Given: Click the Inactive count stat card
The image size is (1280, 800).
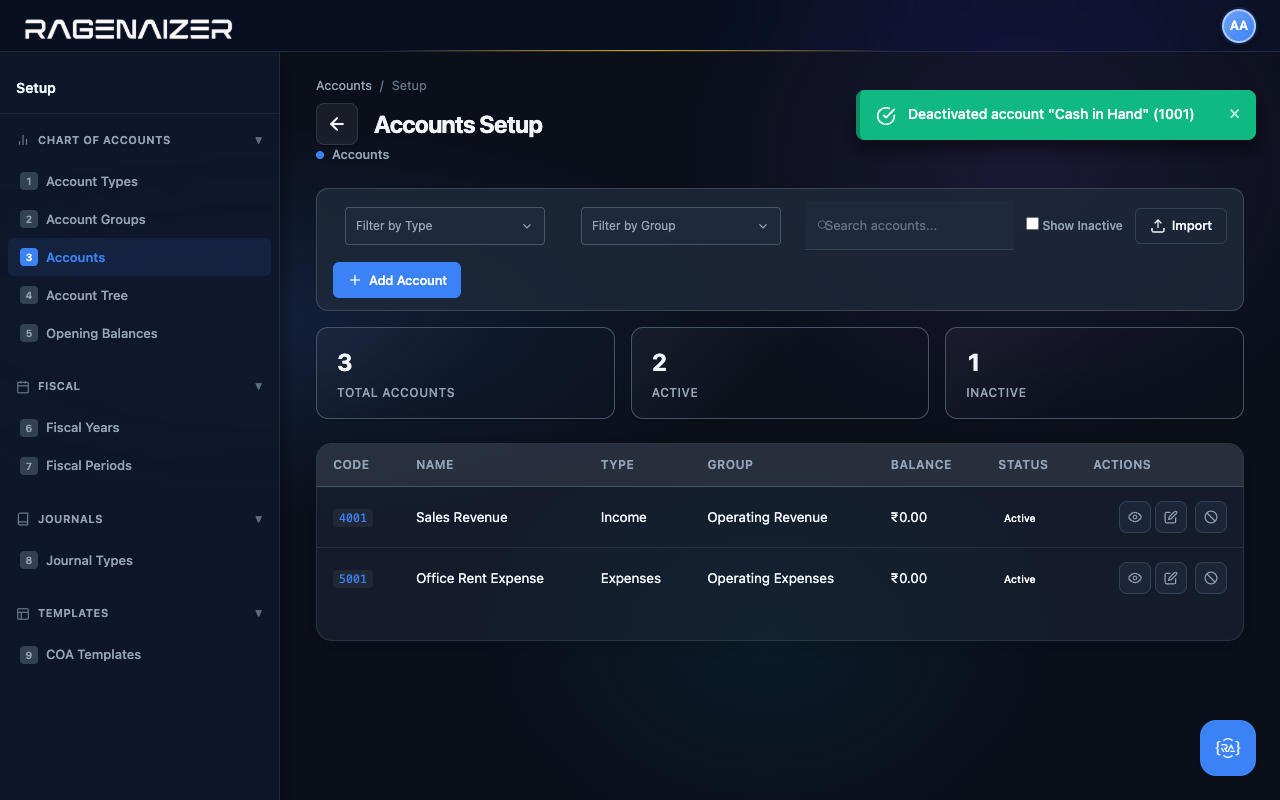Looking at the screenshot, I should click(1094, 373).
